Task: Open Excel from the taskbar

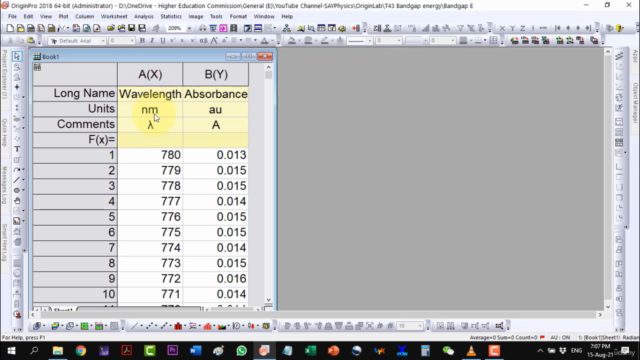Action: 310,351
